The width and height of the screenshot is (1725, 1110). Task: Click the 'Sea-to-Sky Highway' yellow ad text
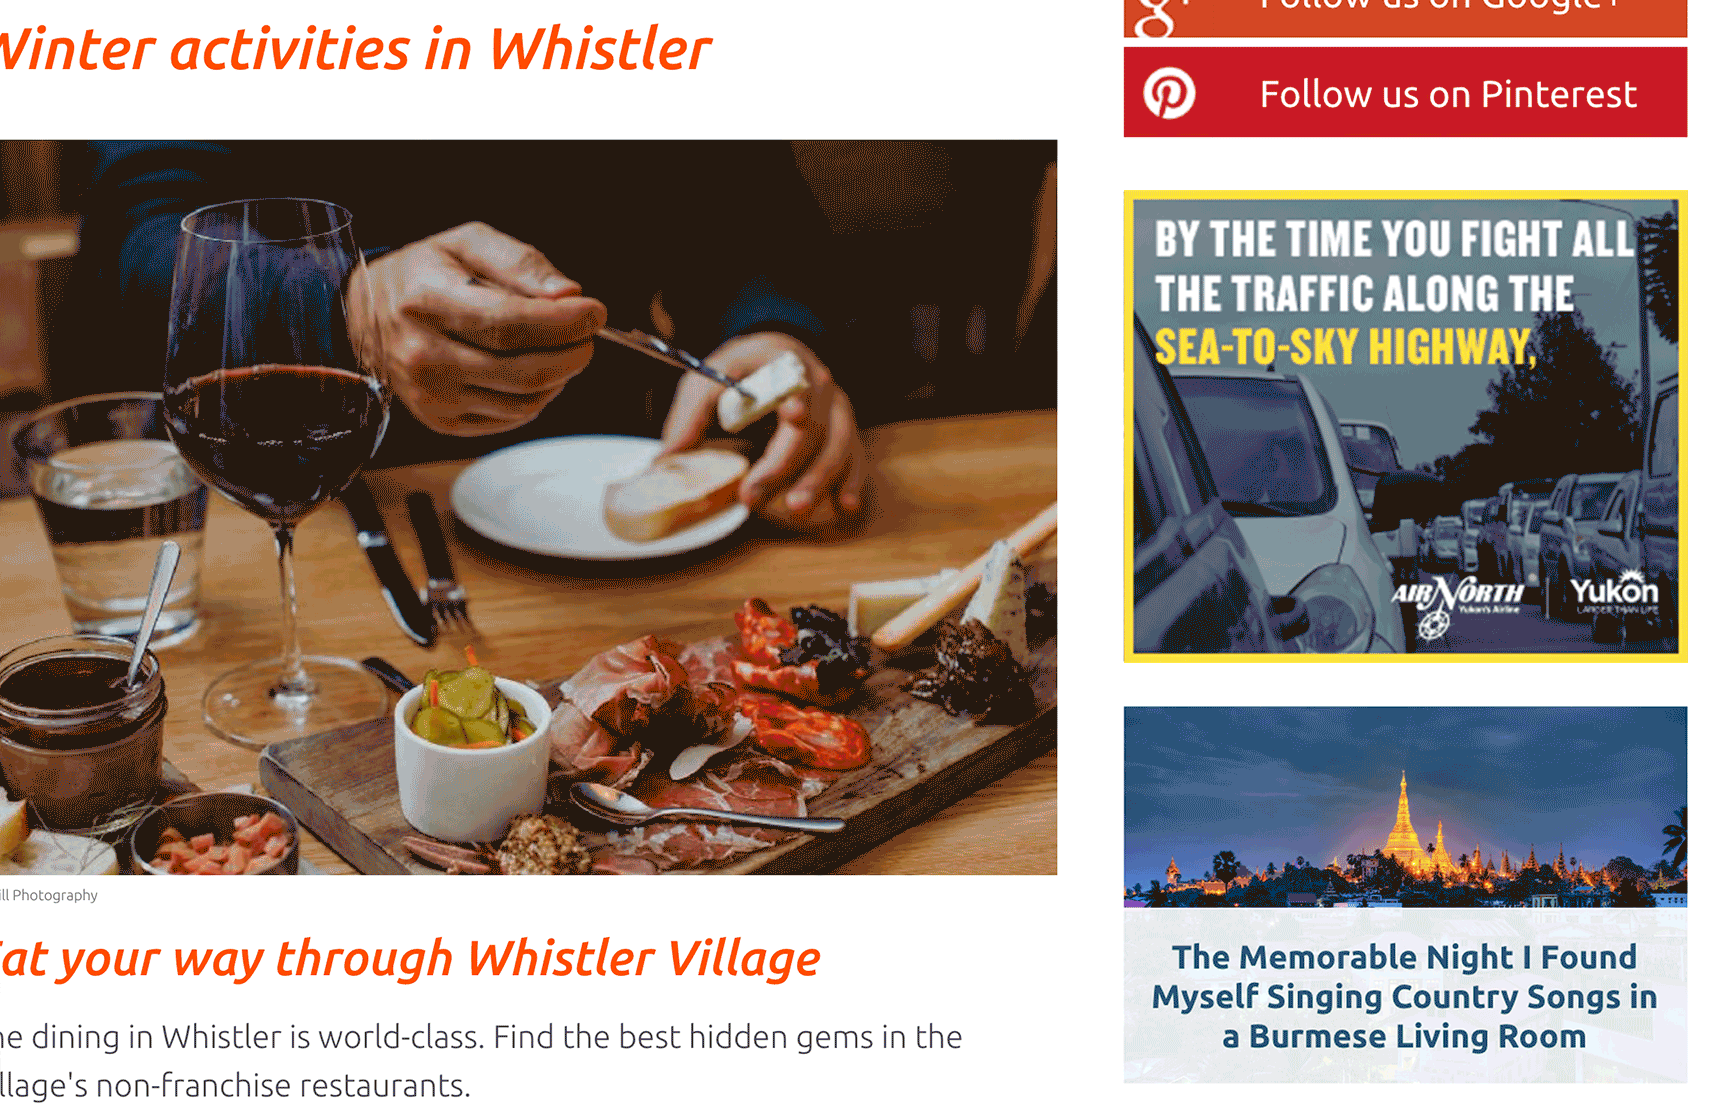click(1344, 348)
